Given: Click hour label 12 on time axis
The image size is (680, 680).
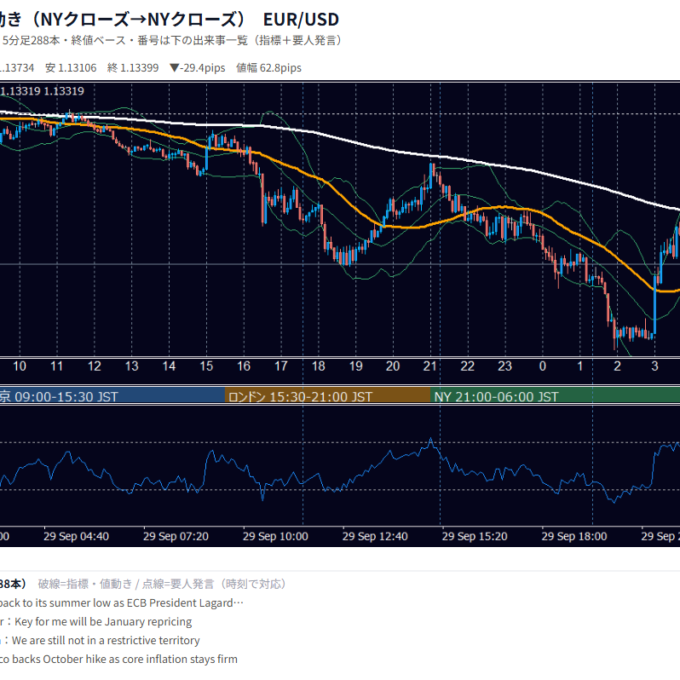Looking at the screenshot, I should tap(94, 366).
